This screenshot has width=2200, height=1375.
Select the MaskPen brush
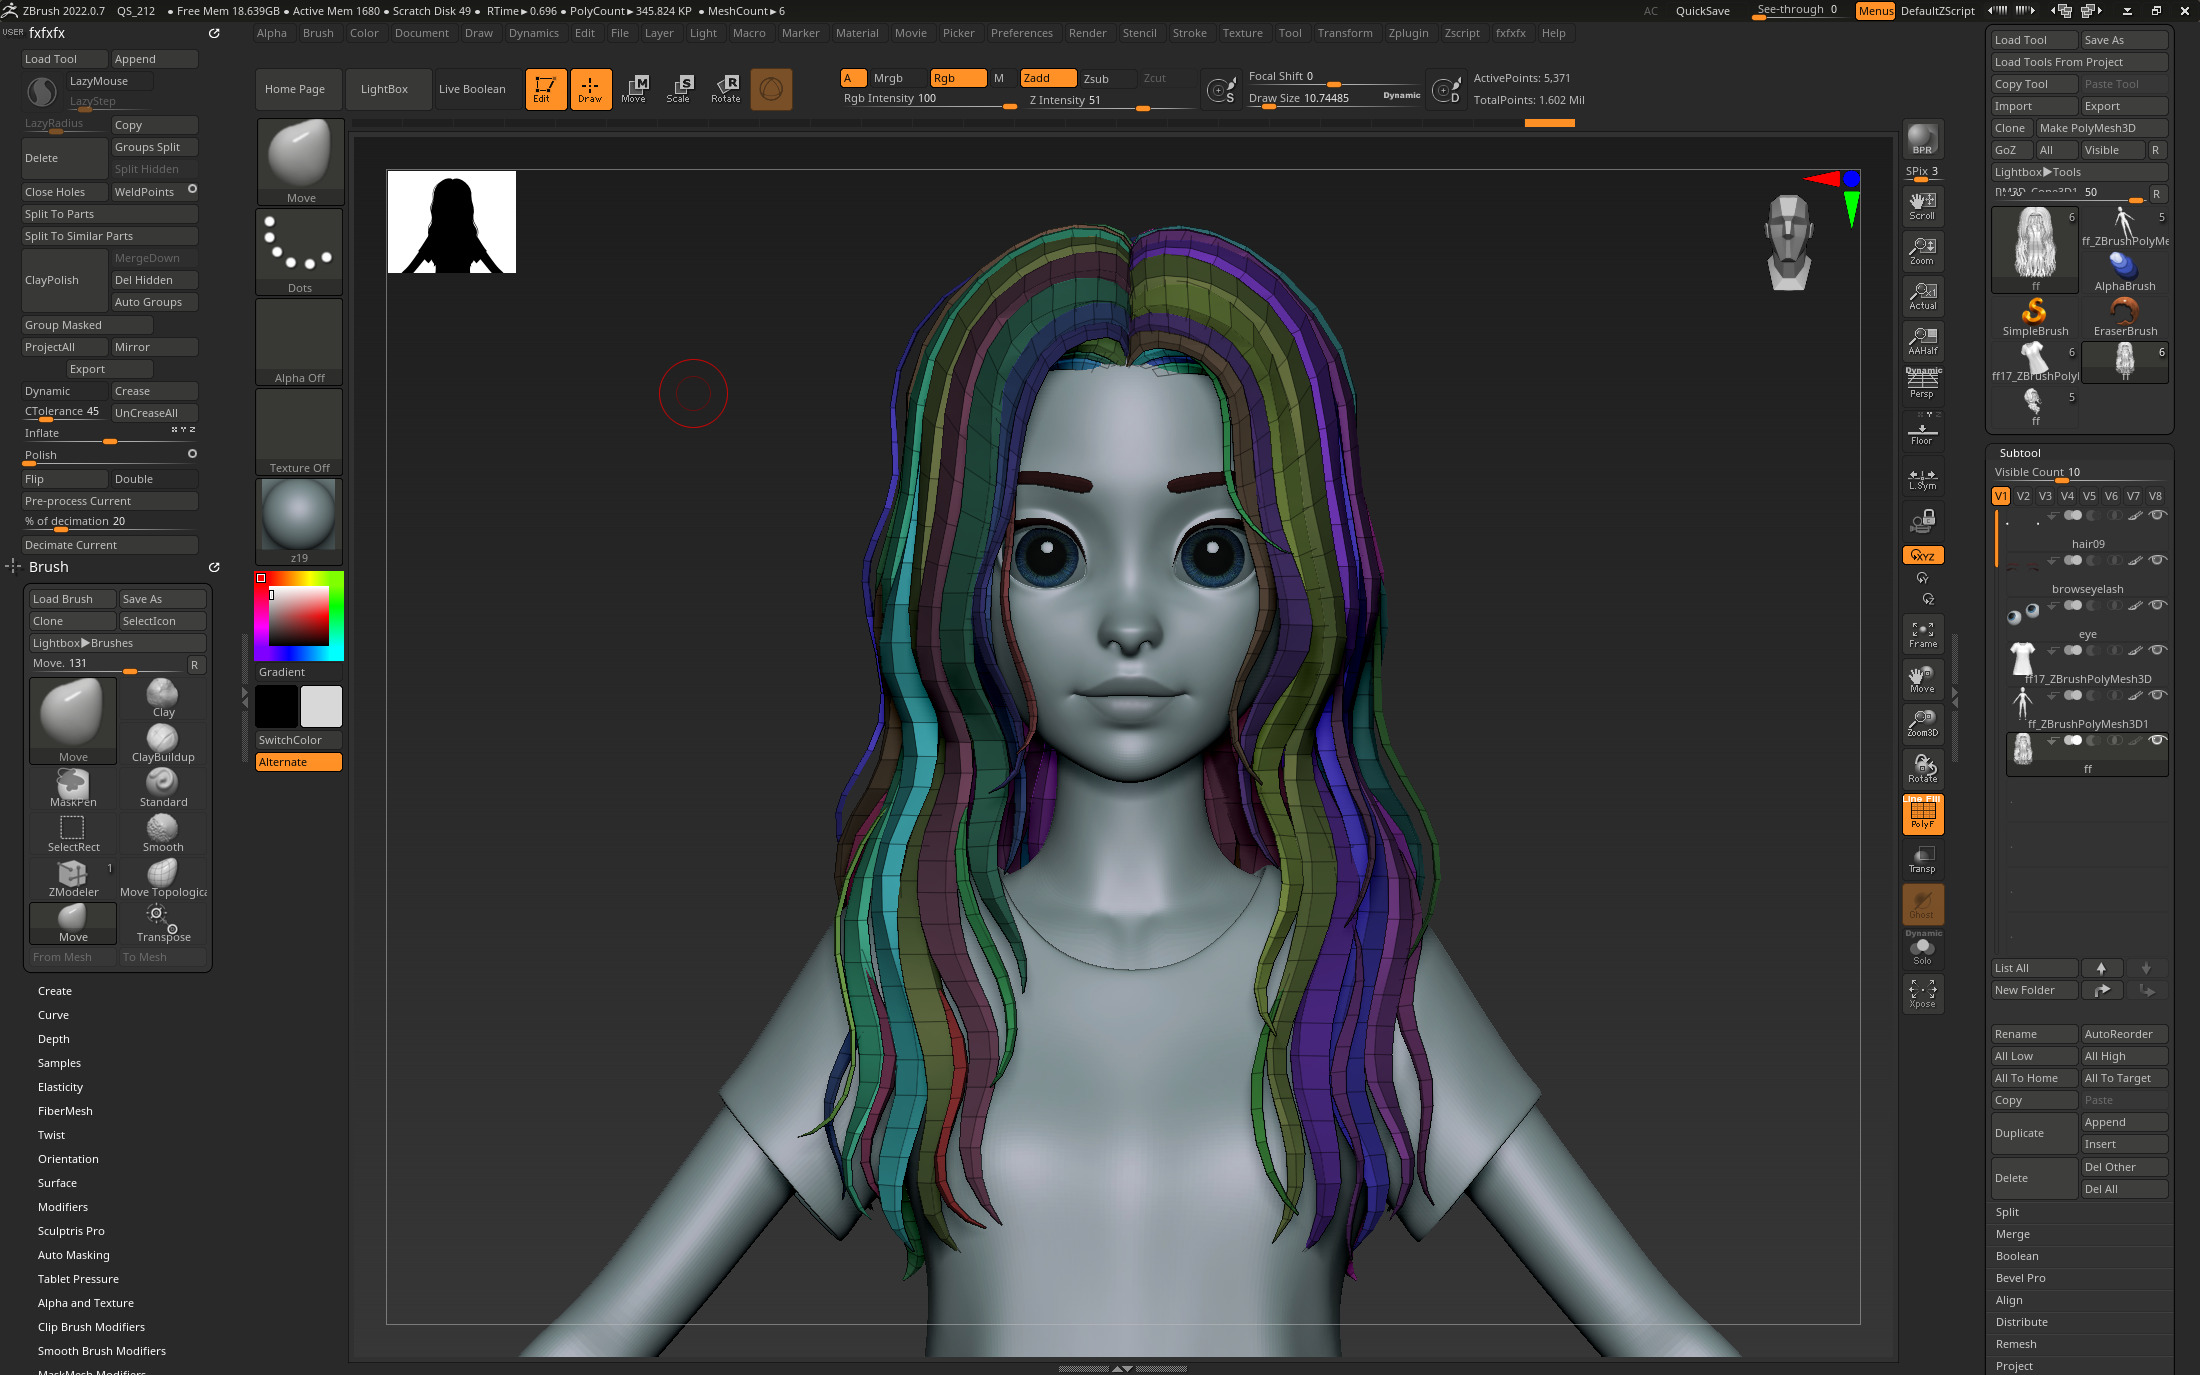tap(73, 788)
